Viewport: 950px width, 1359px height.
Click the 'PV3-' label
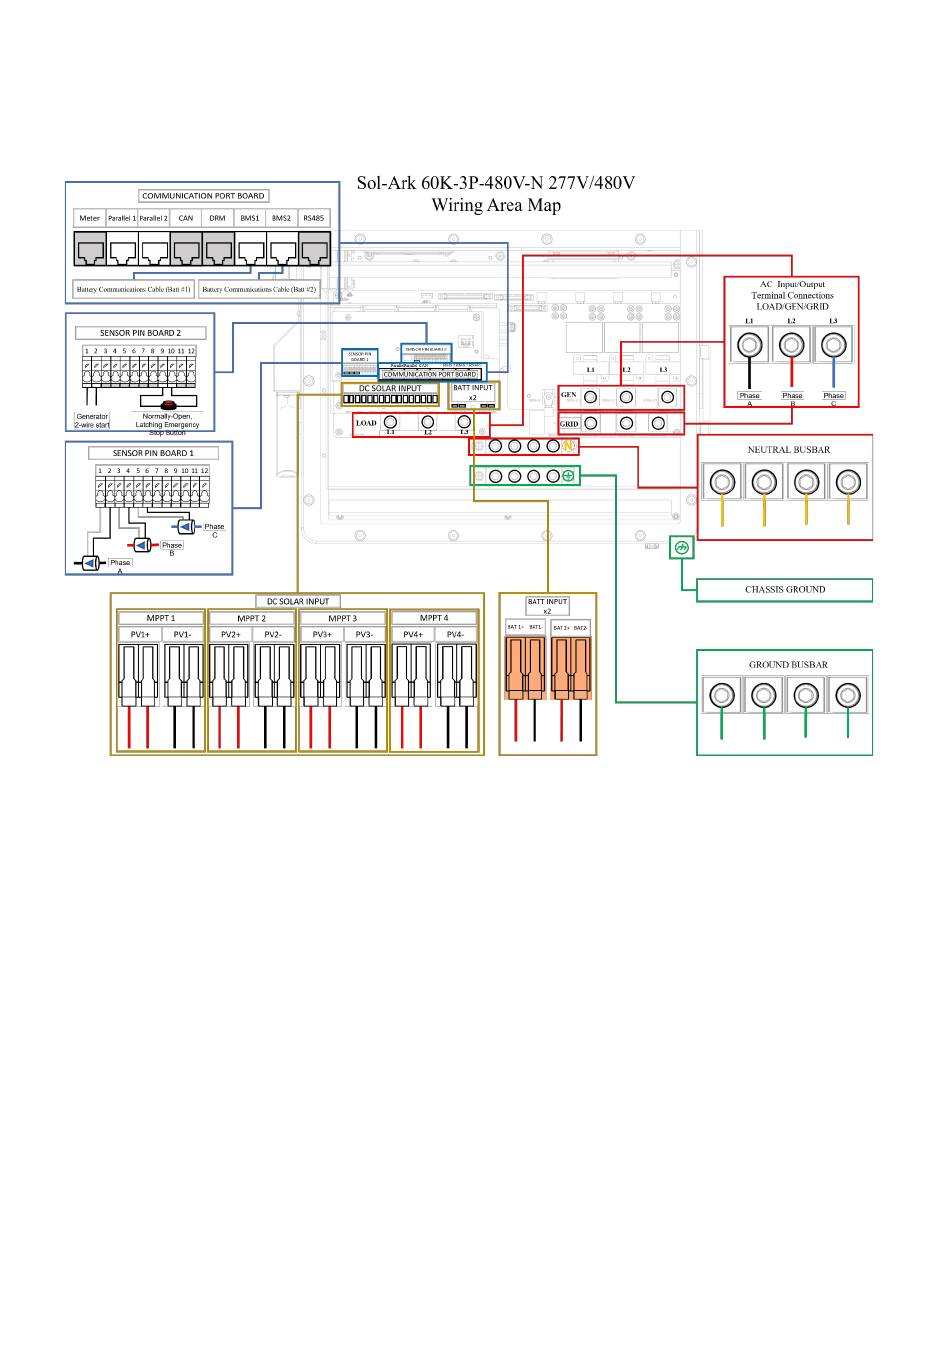(x=364, y=634)
